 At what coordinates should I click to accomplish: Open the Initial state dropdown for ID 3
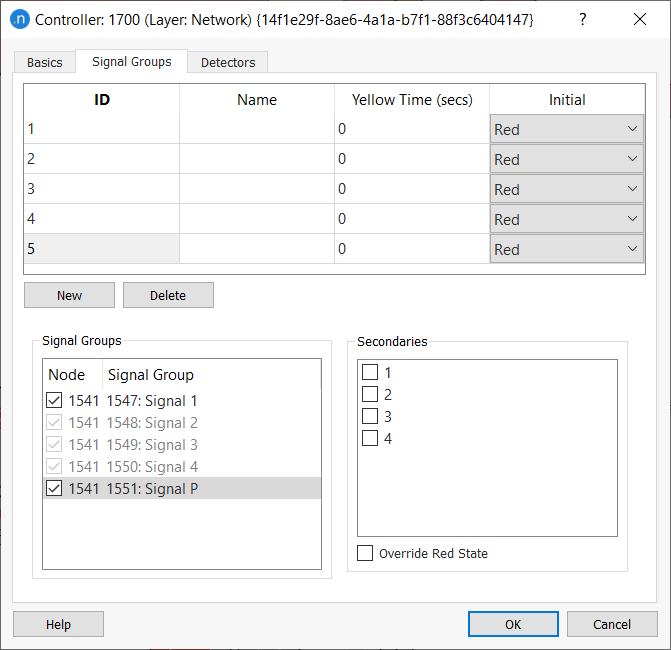[567, 189]
